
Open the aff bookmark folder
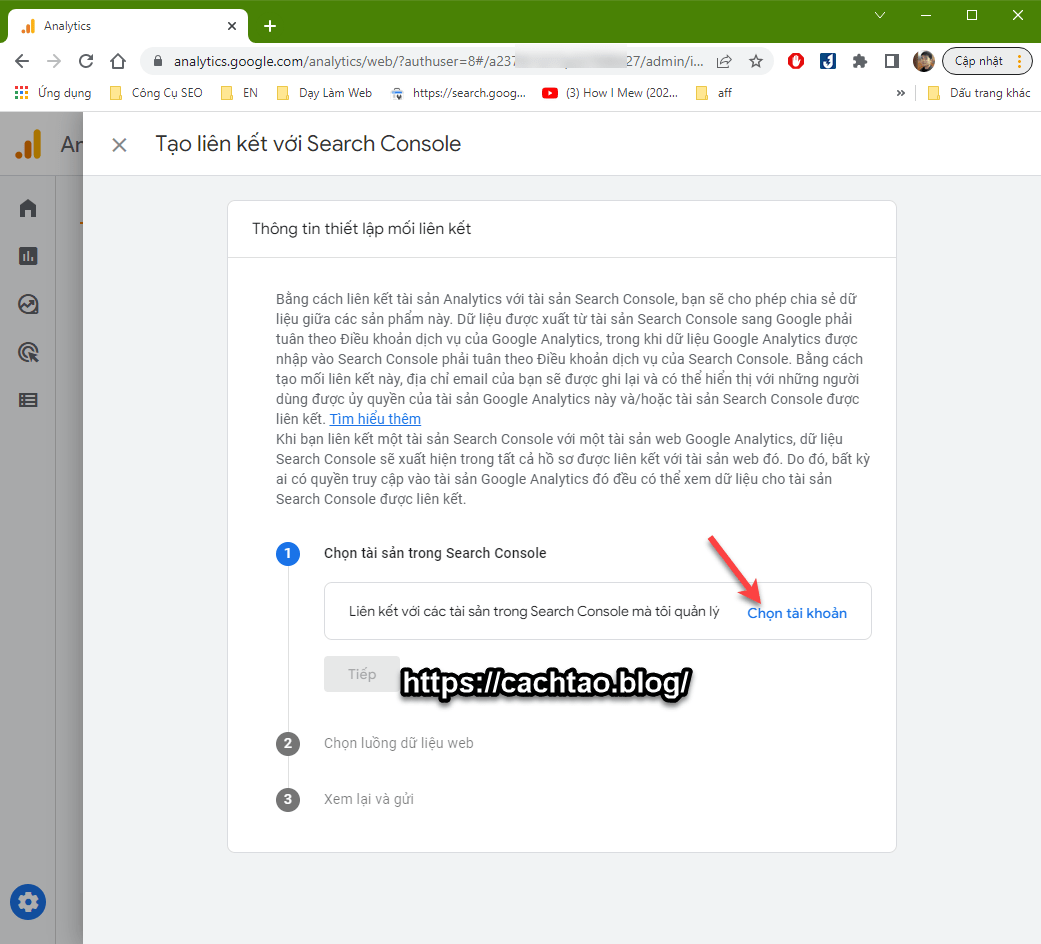click(714, 93)
